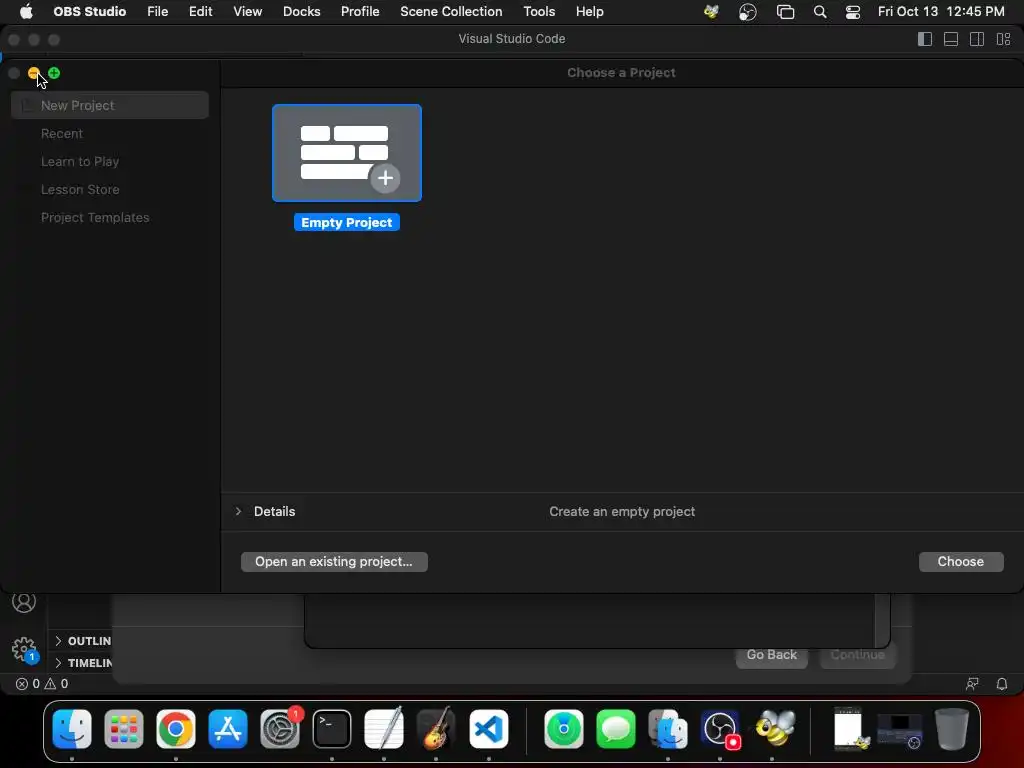This screenshot has width=1024, height=768.
Task: Expand the OUTLINE section in VS Code
Action: pyautogui.click(x=82, y=641)
